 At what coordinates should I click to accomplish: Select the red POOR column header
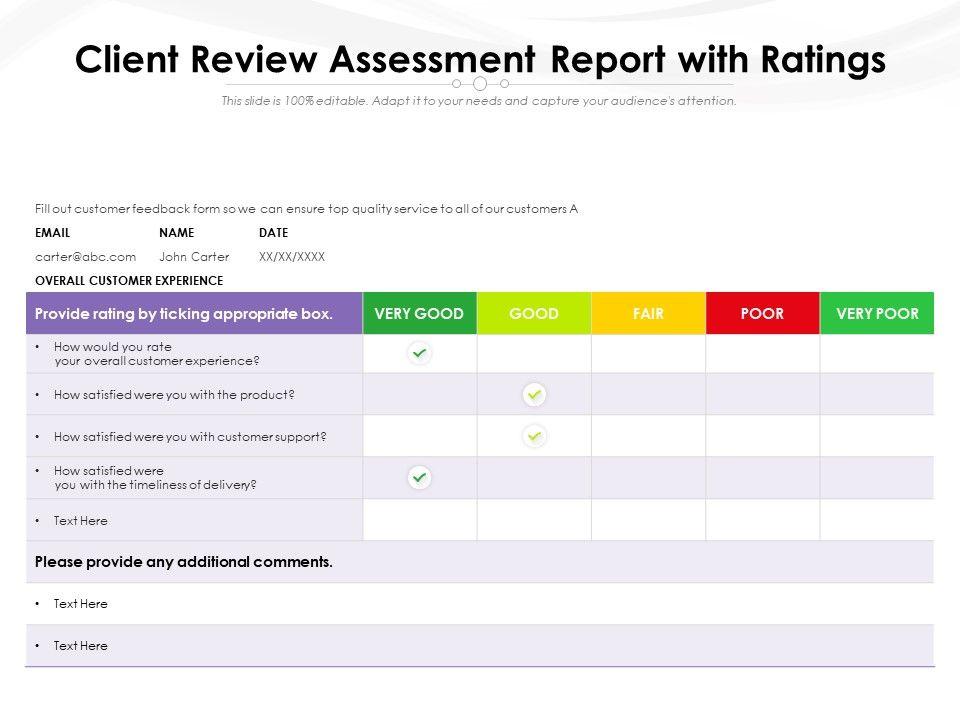(x=762, y=313)
